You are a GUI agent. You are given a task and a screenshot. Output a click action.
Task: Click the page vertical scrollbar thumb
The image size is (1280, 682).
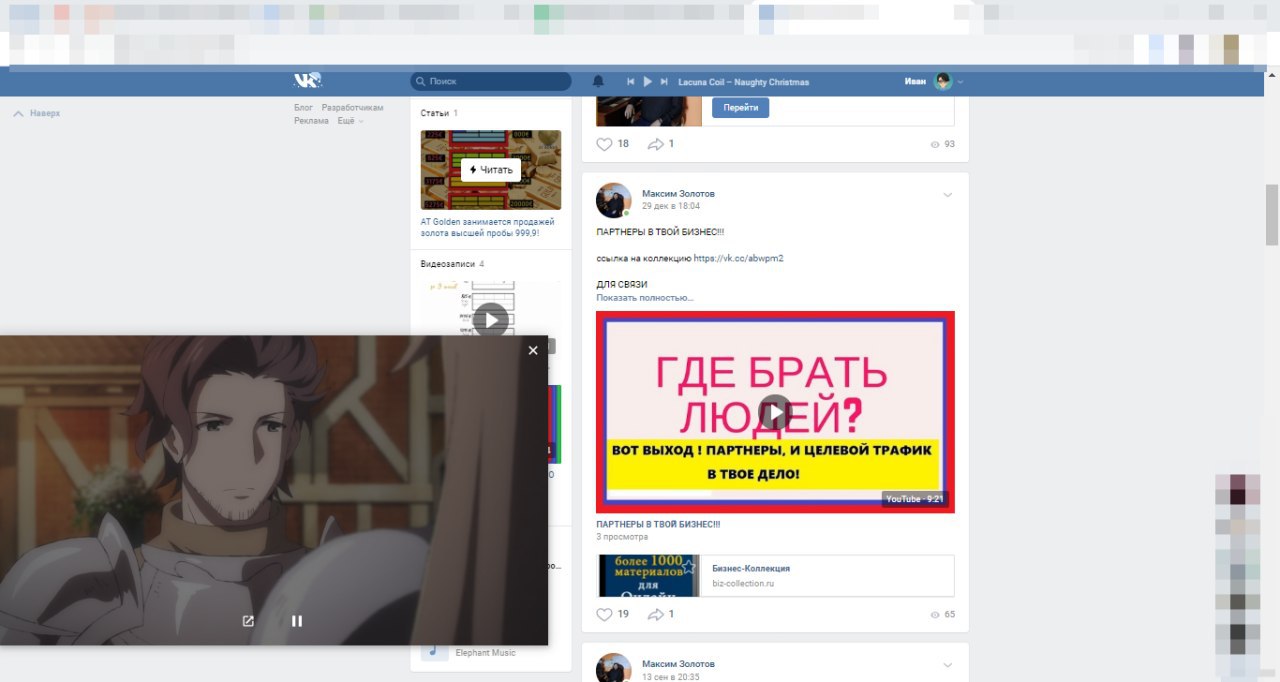(x=1272, y=215)
